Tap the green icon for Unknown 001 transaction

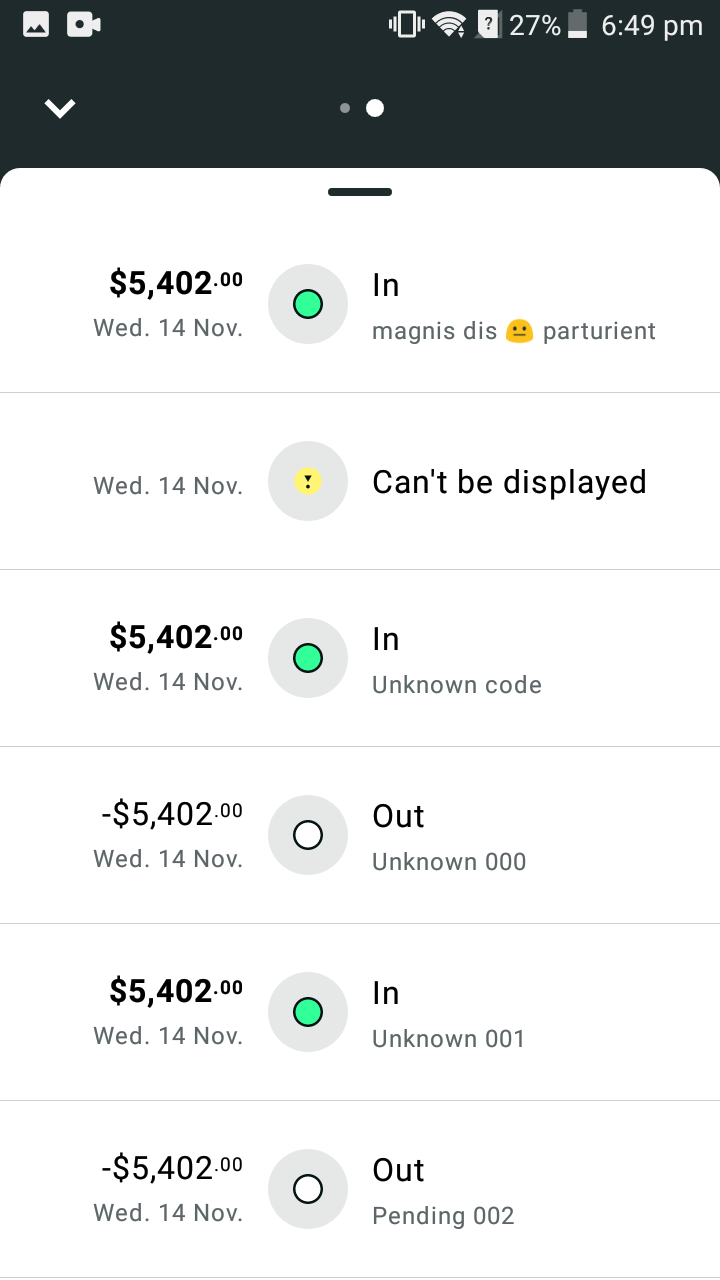[308, 1012]
